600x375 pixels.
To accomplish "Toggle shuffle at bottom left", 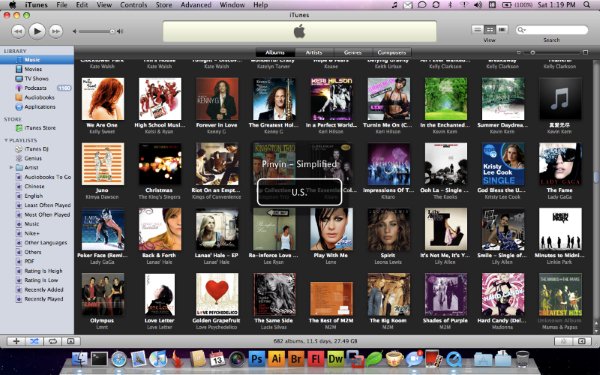I will 34,341.
